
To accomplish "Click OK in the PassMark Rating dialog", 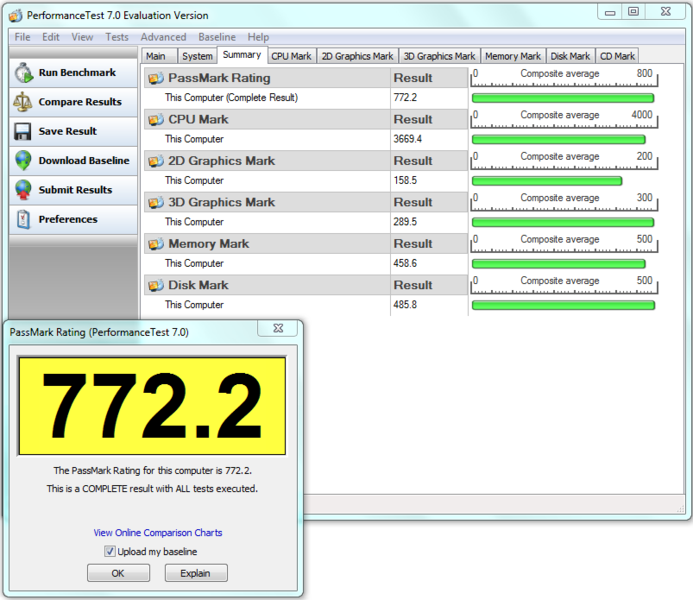I will click(x=118, y=573).
